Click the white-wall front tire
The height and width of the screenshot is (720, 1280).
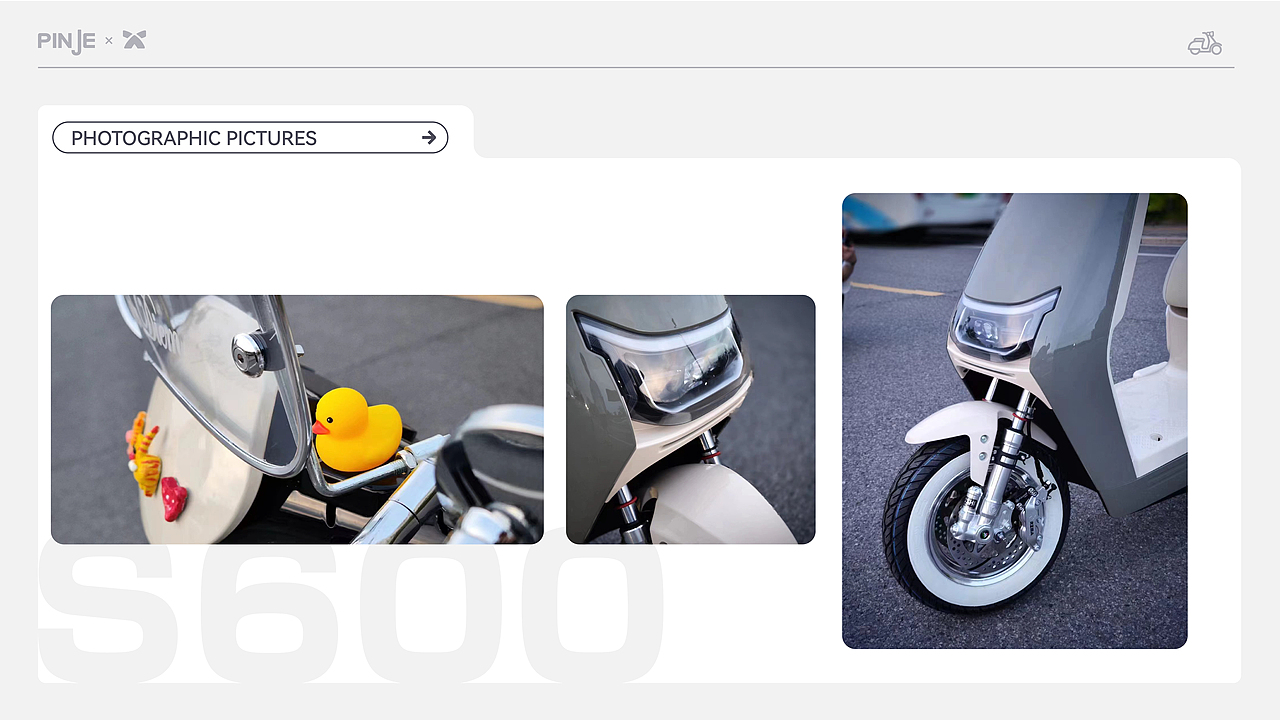[x=975, y=525]
